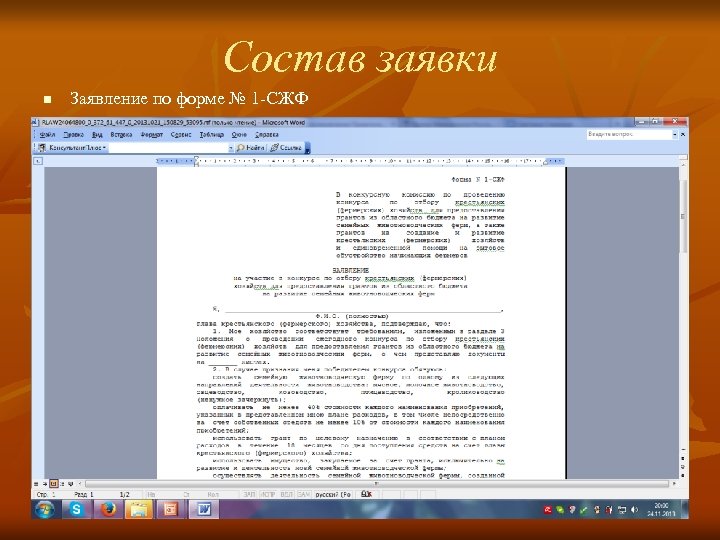720x540 pixels.
Task: Open the Файл menu
Action: click(47, 135)
